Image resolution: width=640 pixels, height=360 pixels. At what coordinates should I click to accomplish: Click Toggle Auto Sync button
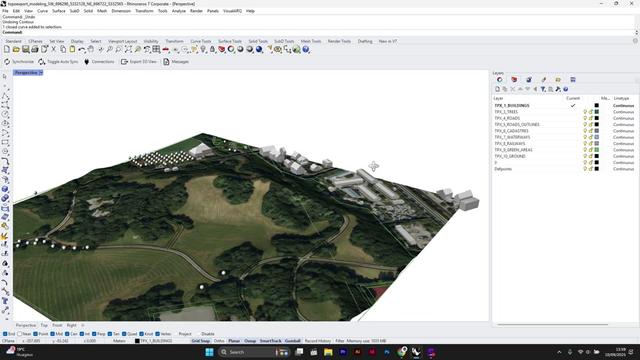(58, 62)
